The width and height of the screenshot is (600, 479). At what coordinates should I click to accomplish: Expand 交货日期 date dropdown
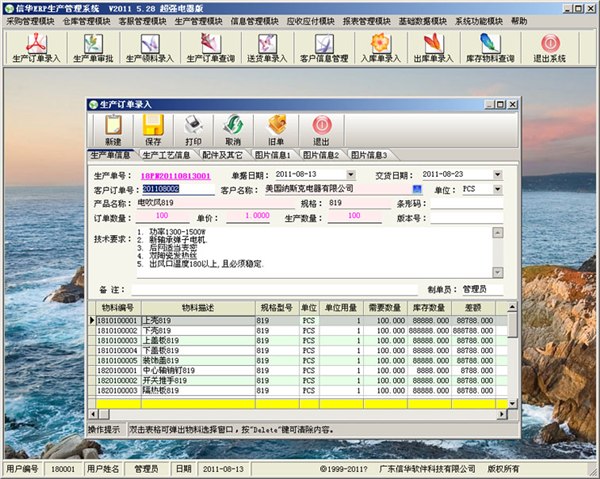pyautogui.click(x=497, y=174)
